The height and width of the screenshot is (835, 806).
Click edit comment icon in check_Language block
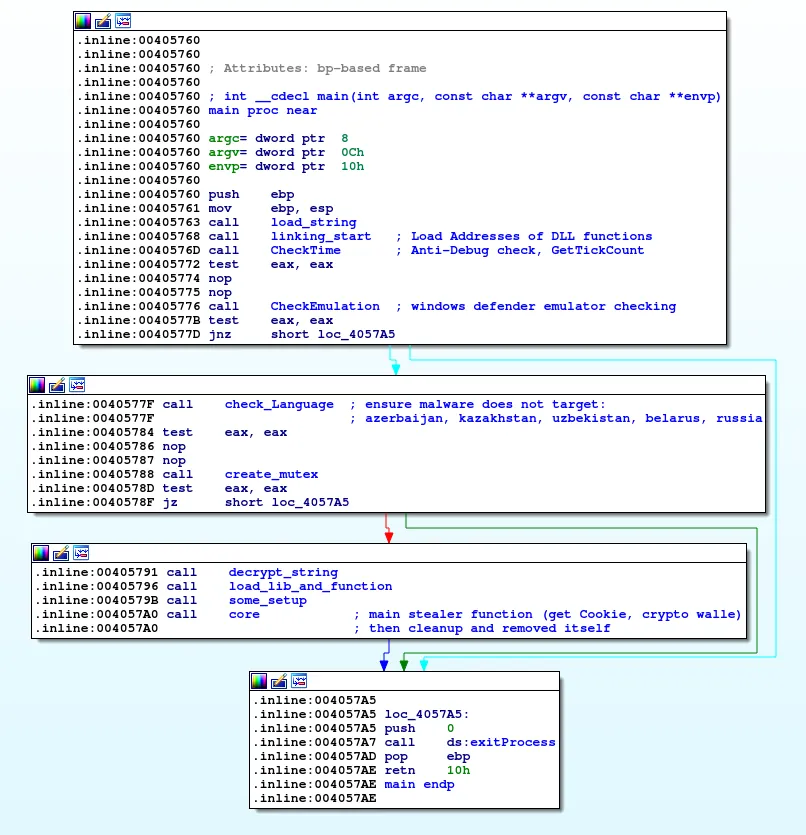click(57, 385)
